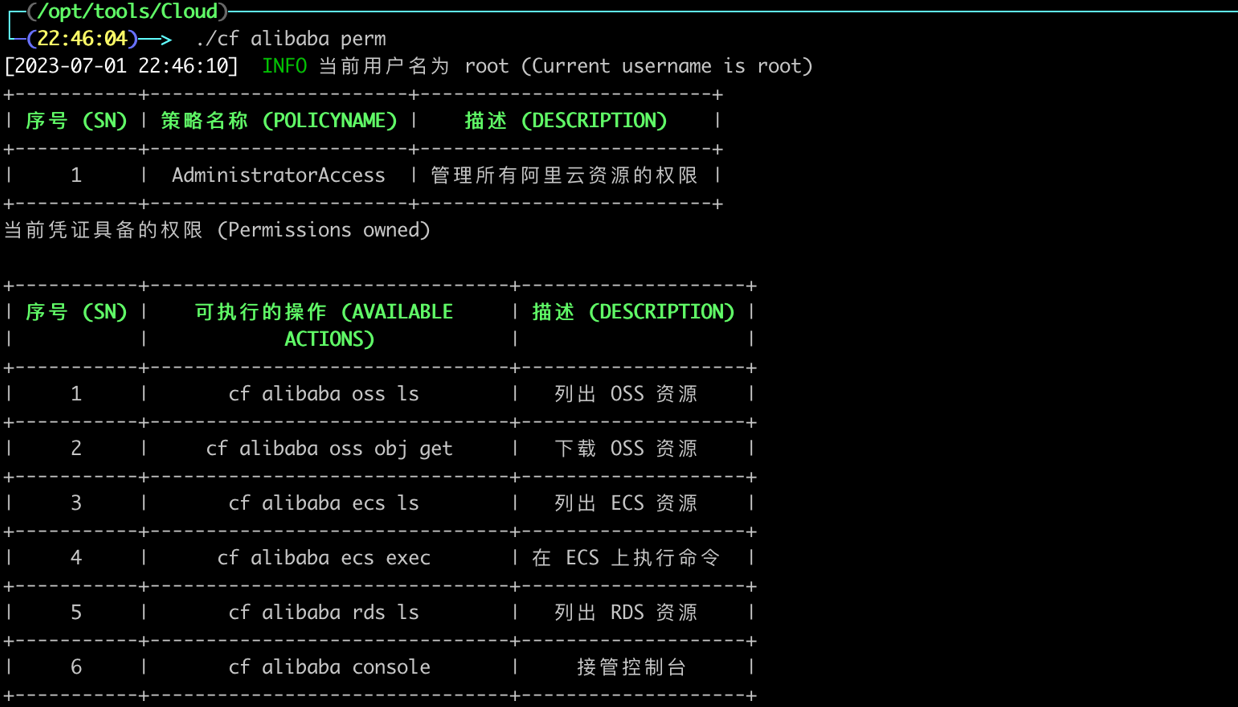Click the 列出 OSS 资源 description
This screenshot has height=707, width=1238.
tap(626, 394)
